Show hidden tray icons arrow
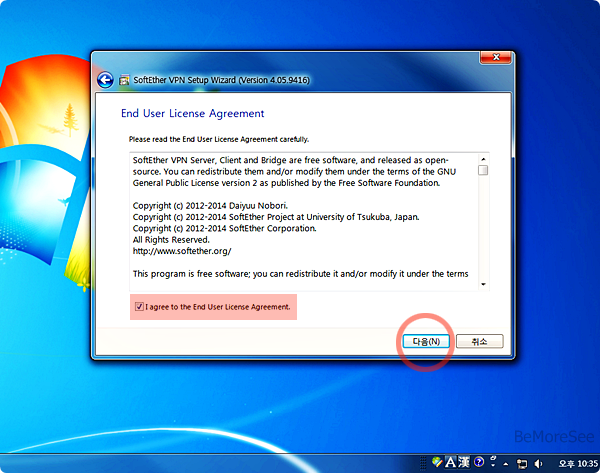 tap(506, 464)
